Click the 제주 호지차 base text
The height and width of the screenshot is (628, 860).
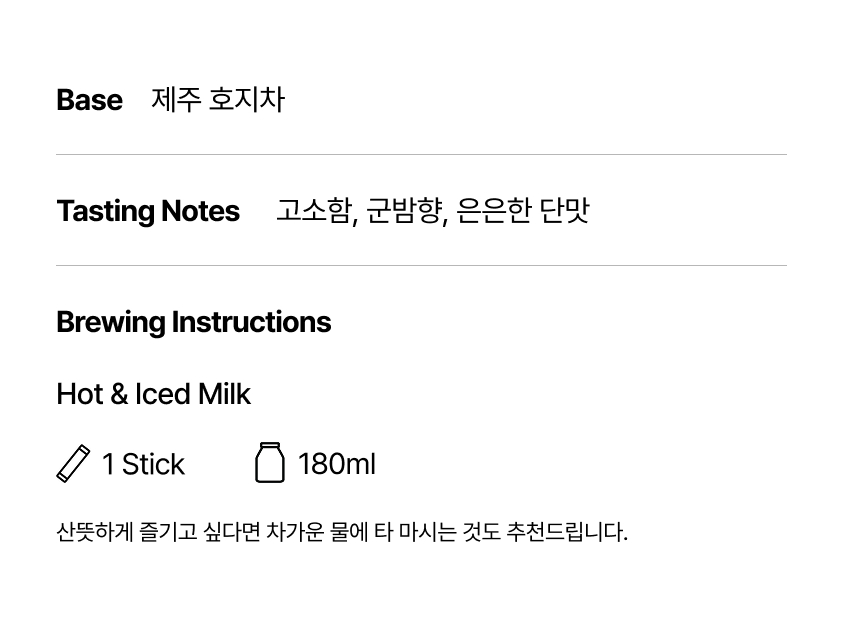click(218, 100)
